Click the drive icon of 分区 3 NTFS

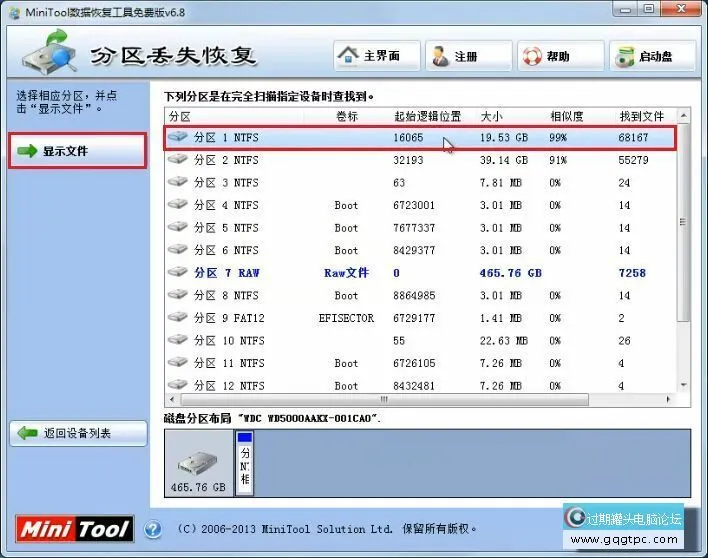tap(177, 181)
